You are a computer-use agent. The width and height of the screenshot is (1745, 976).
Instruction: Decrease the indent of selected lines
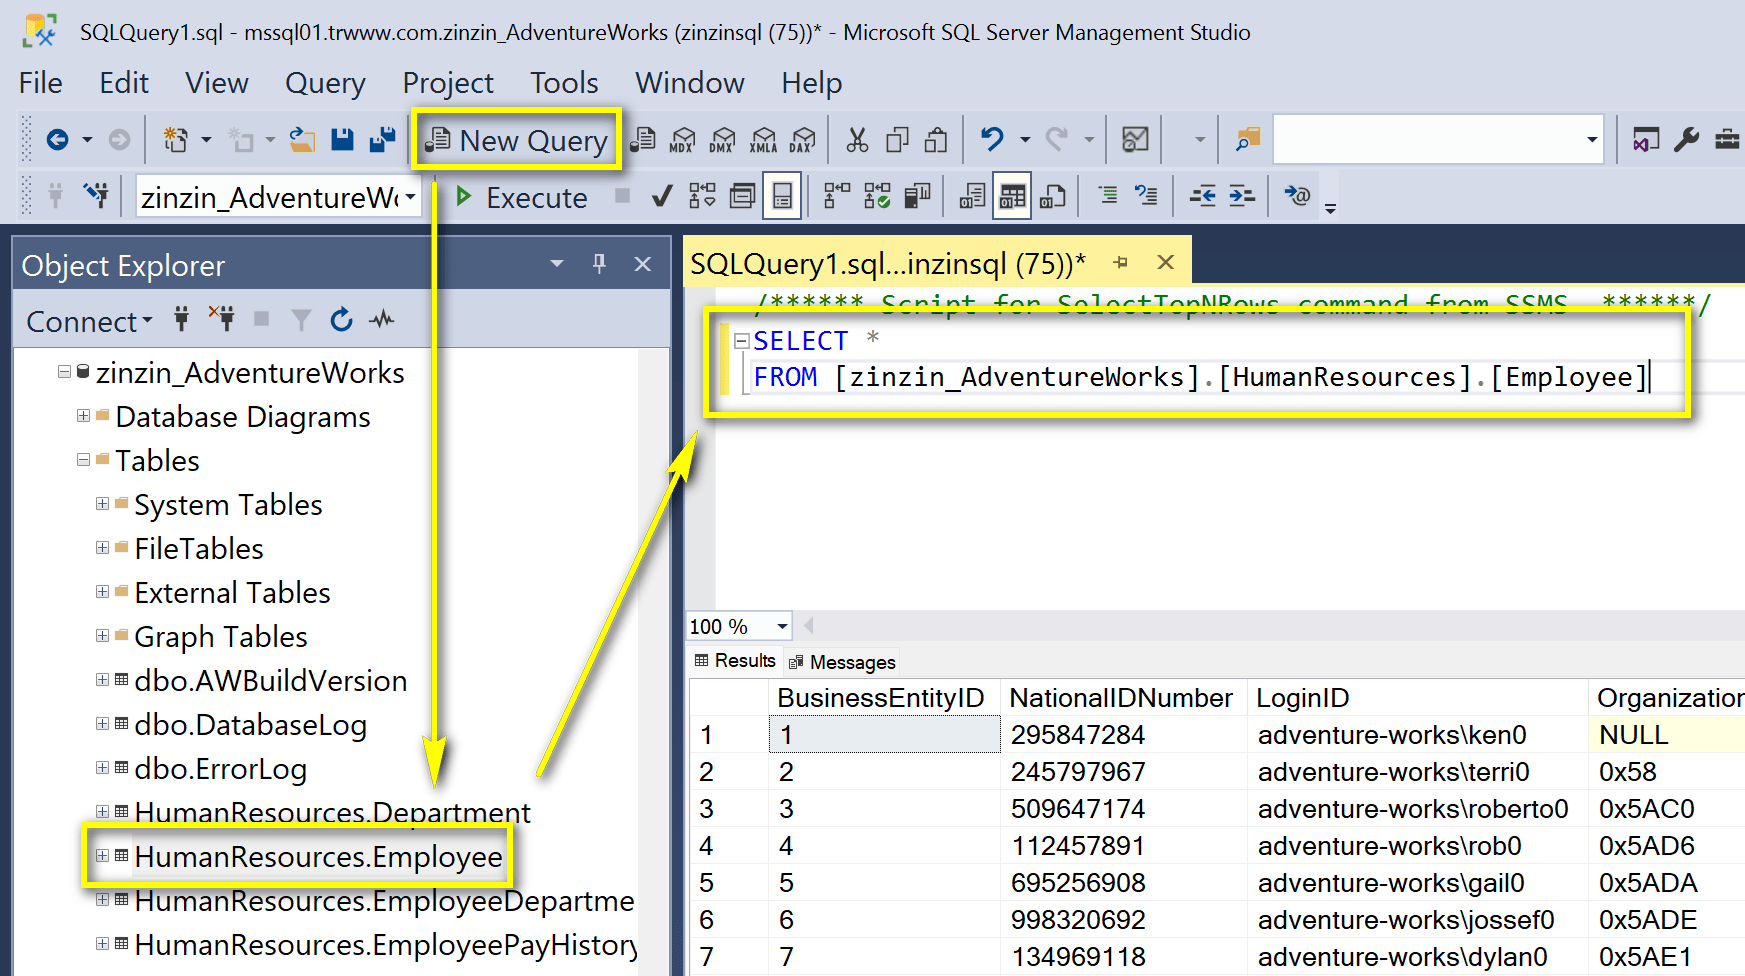click(x=1202, y=196)
